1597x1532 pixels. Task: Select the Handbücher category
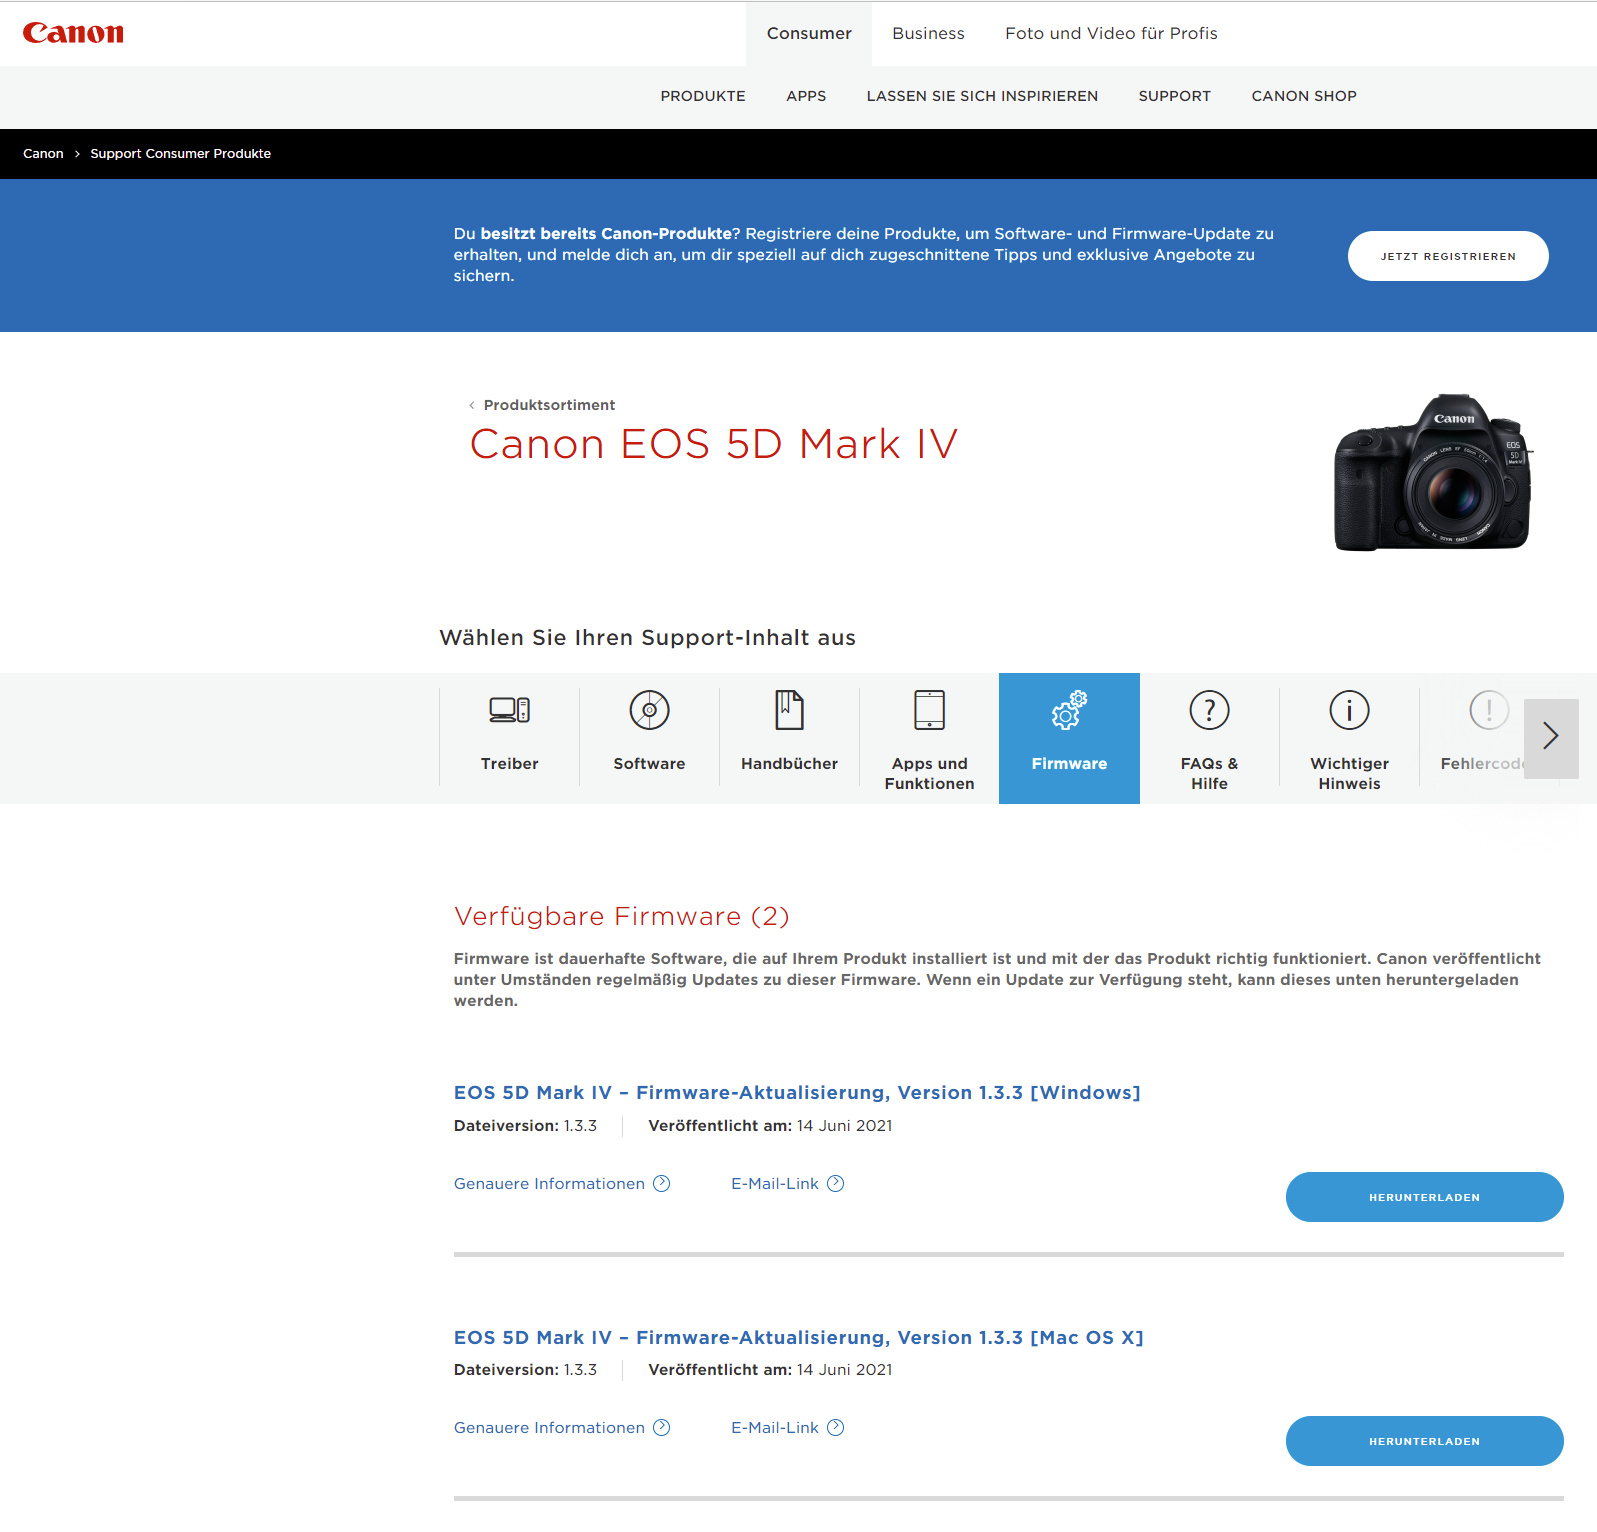pos(789,738)
